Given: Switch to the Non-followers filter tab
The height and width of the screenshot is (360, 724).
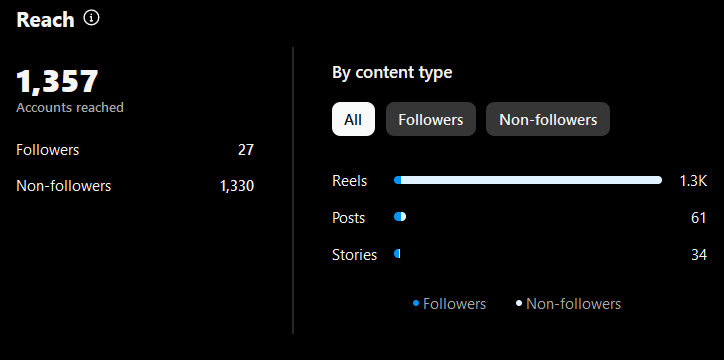Looking at the screenshot, I should point(548,119).
